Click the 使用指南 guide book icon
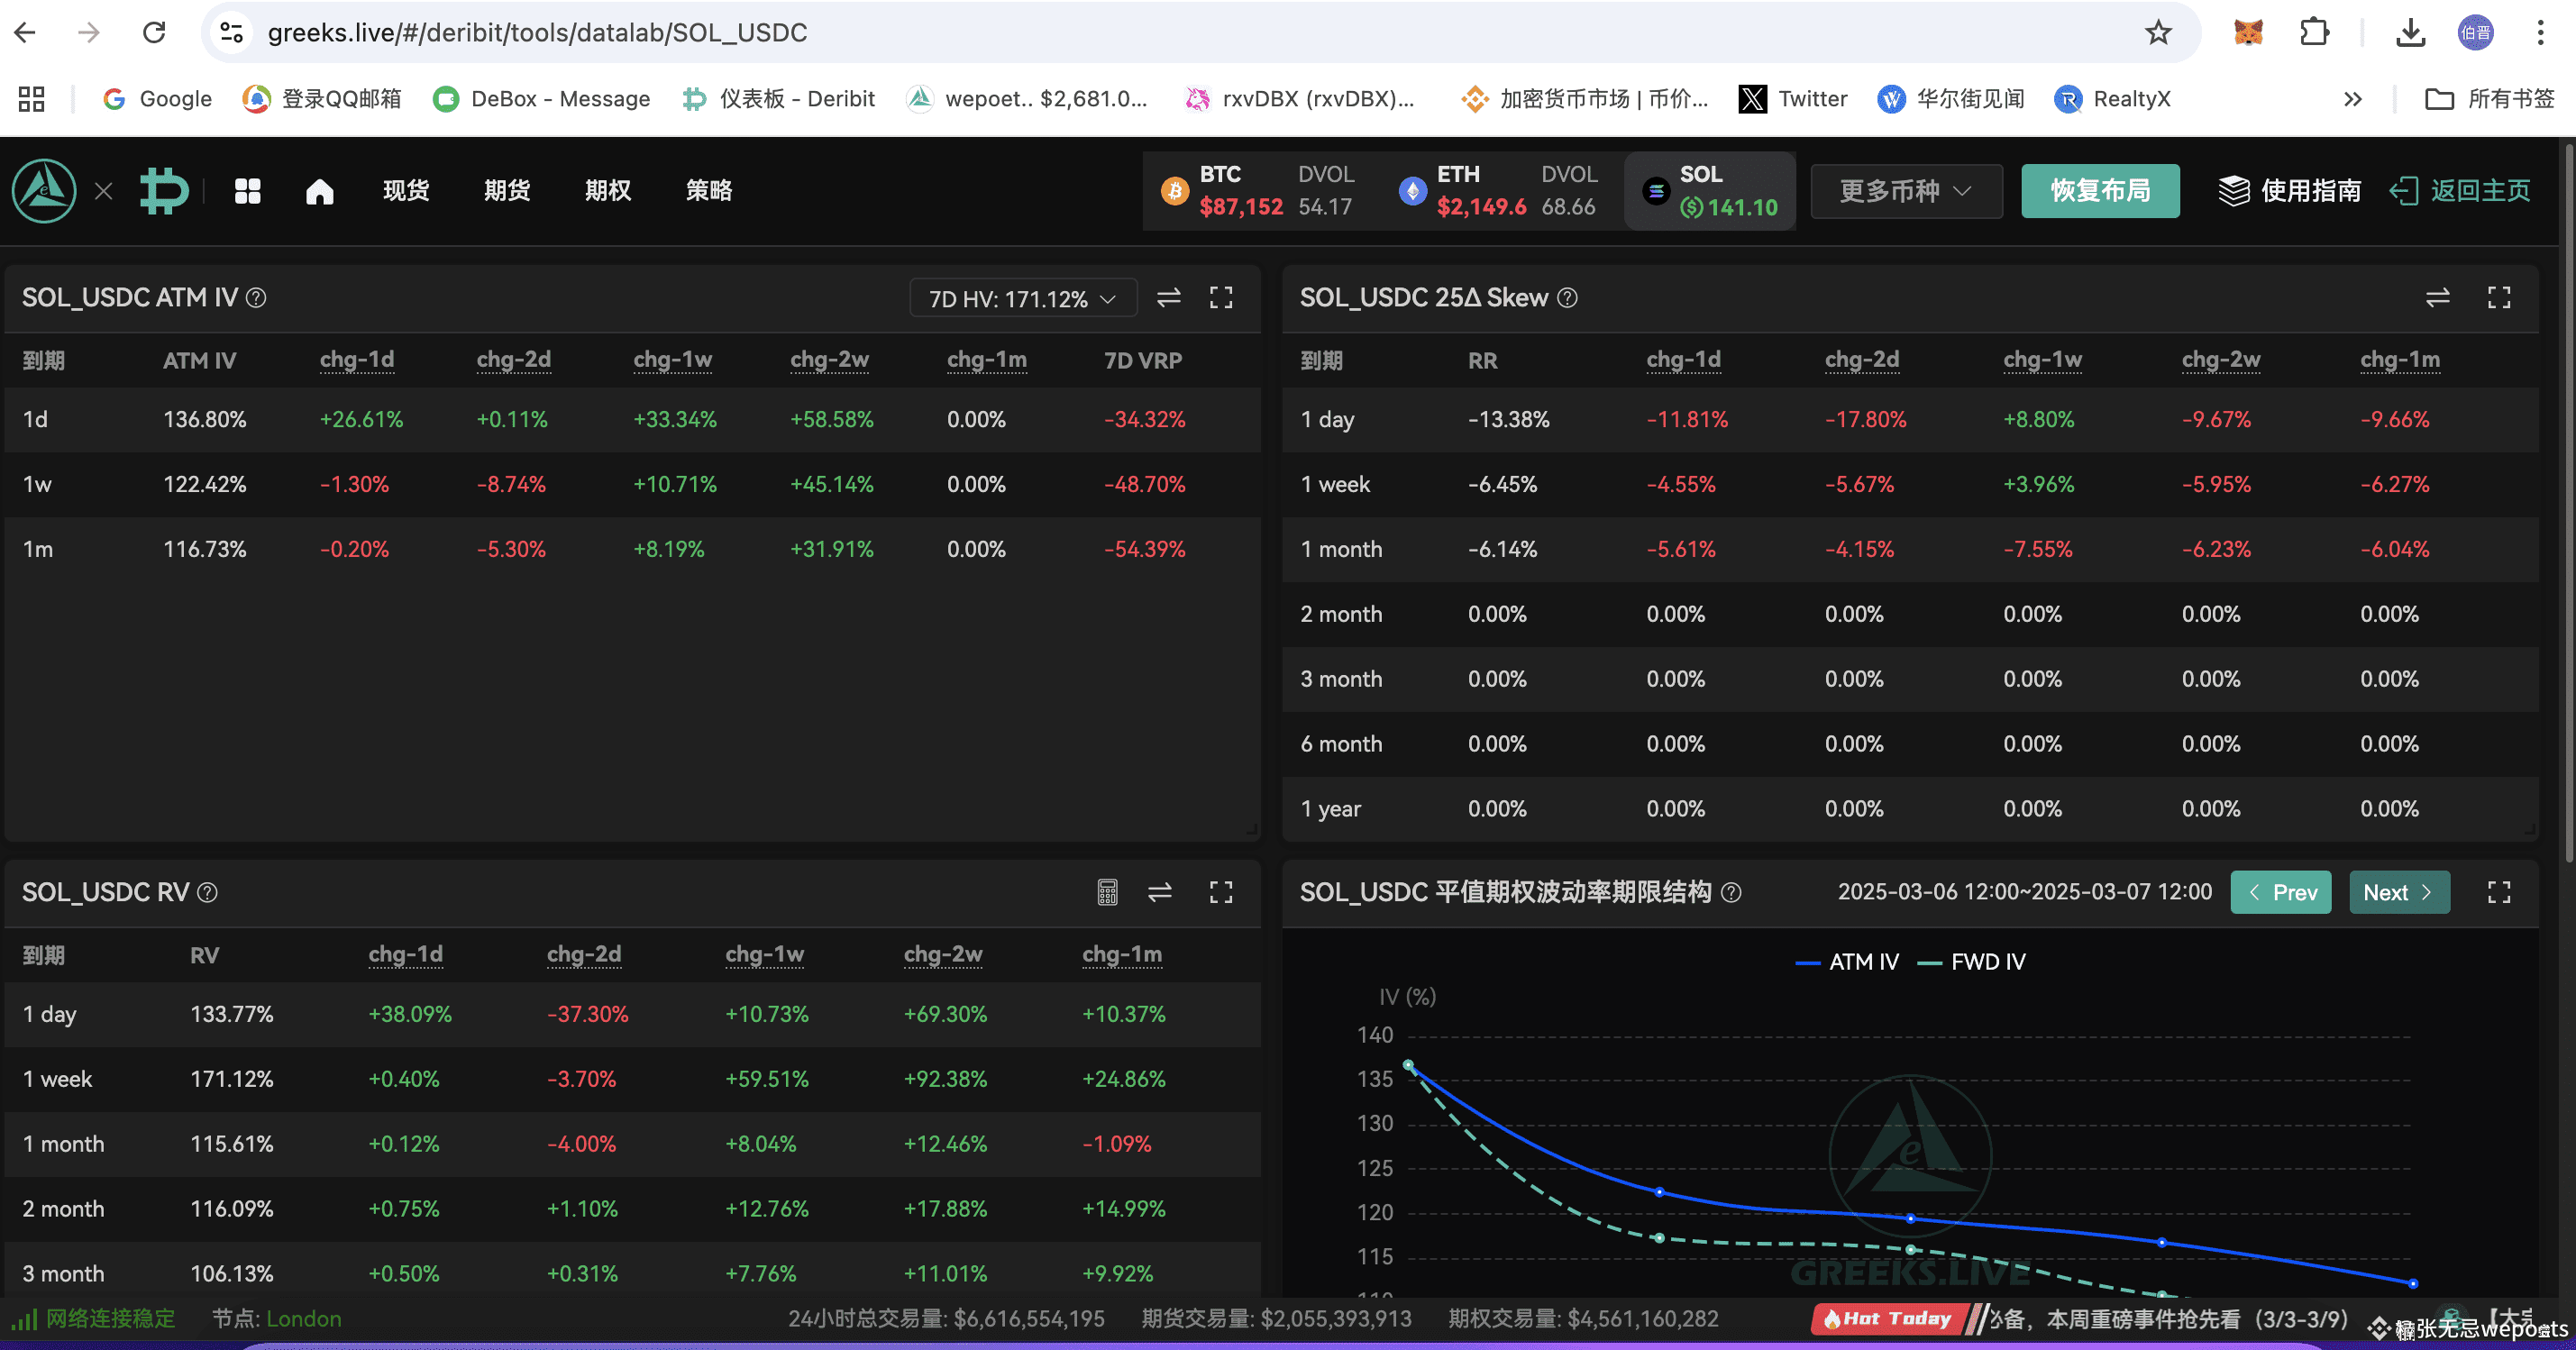 tap(2236, 190)
